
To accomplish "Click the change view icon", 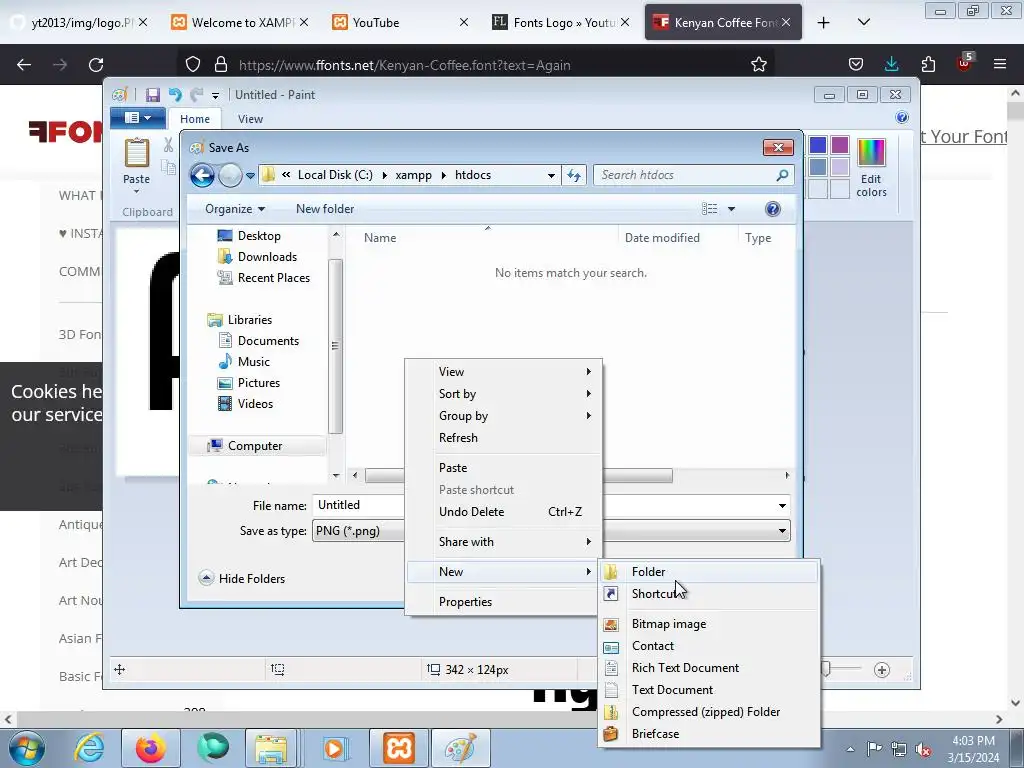I will tap(709, 209).
